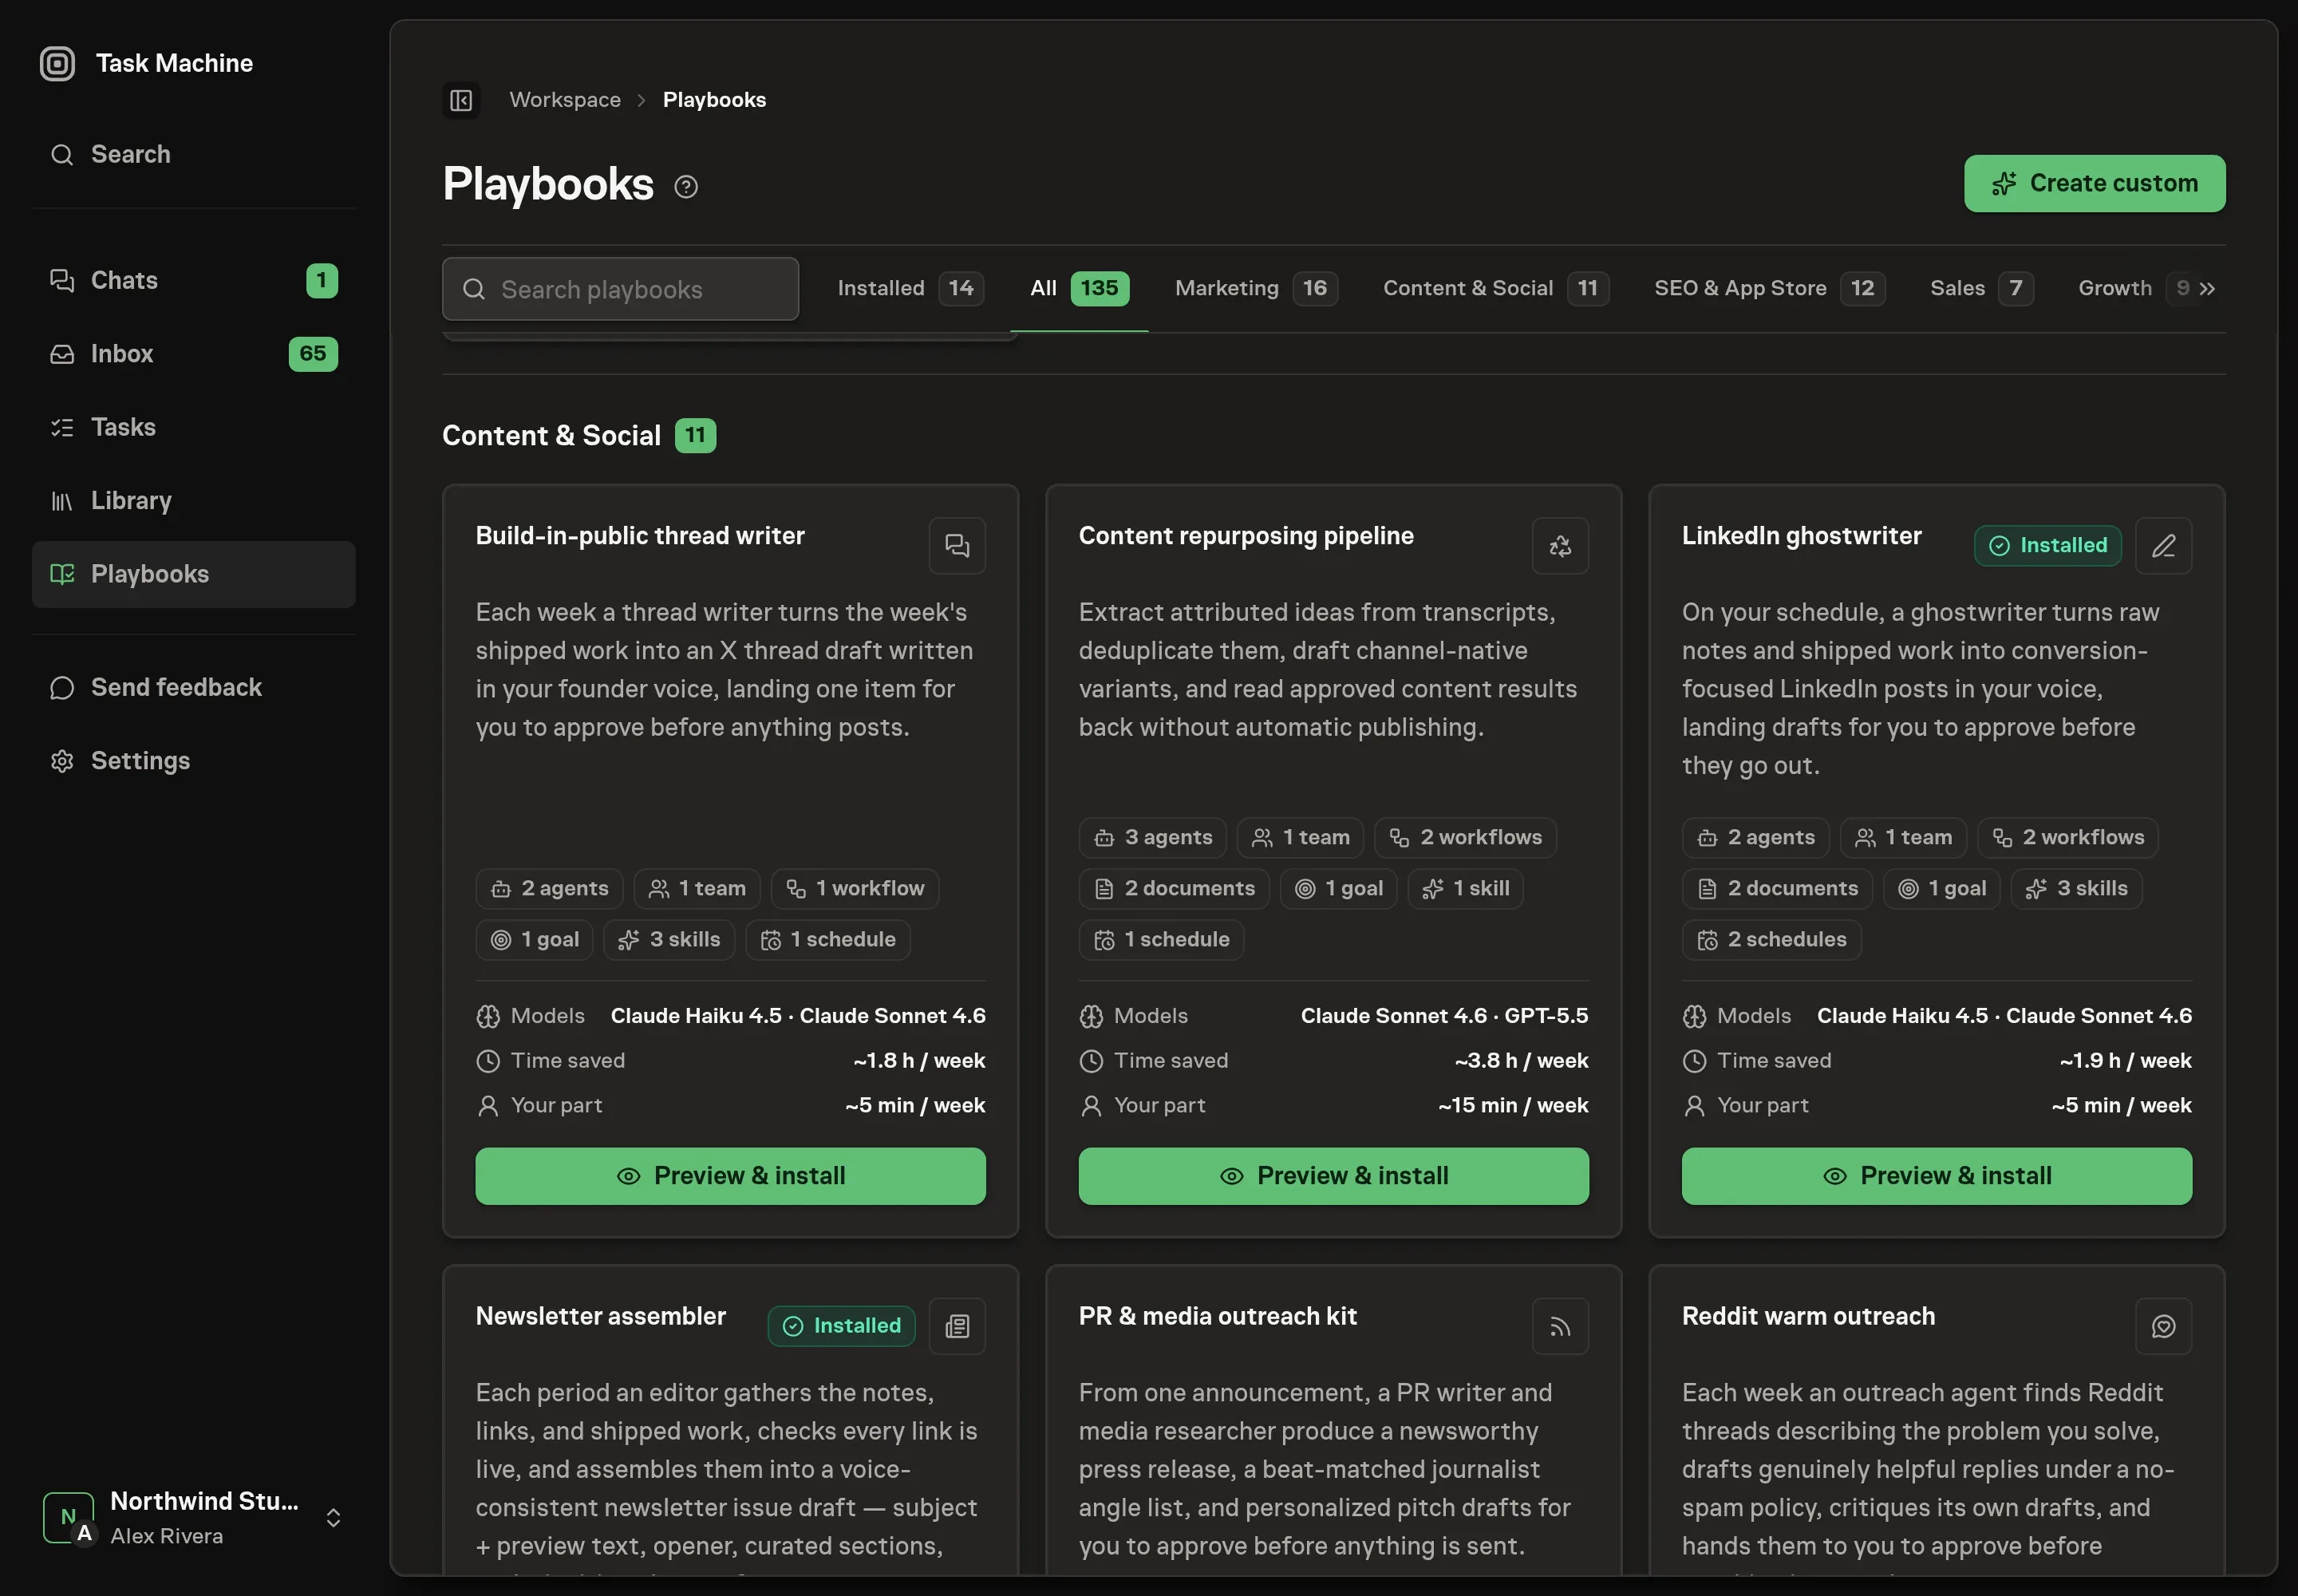This screenshot has height=1596, width=2298.
Task: Switch to the Content & Social tab
Action: coord(1496,288)
